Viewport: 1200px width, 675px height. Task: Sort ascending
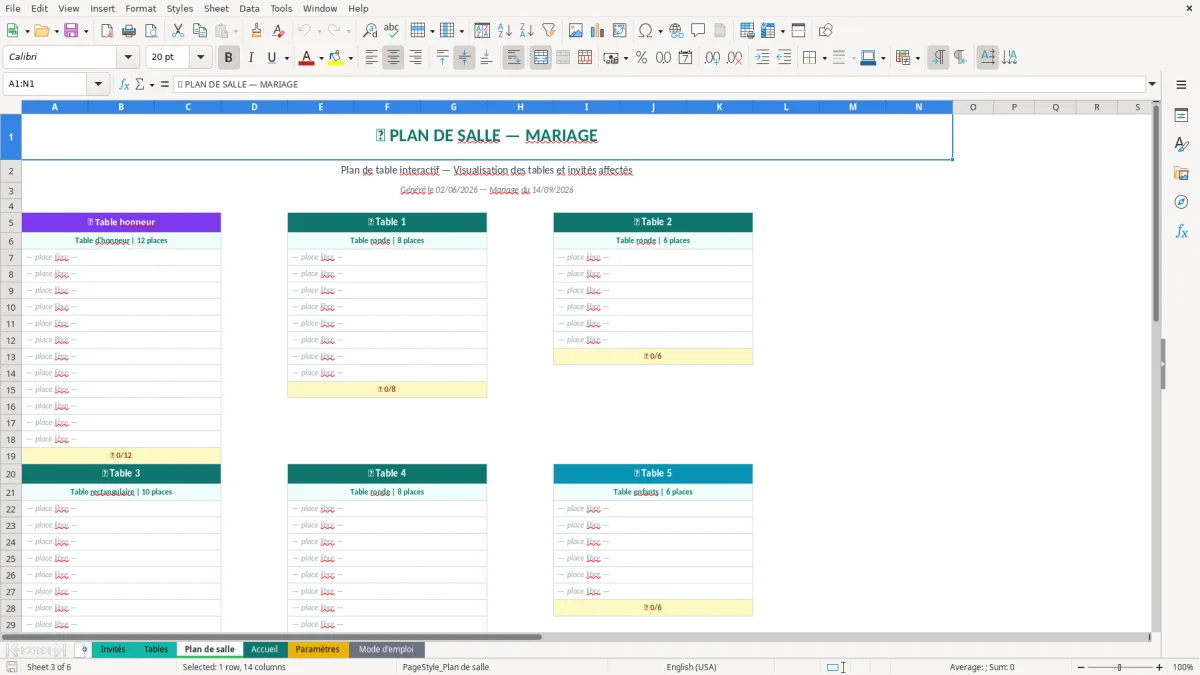(505, 31)
